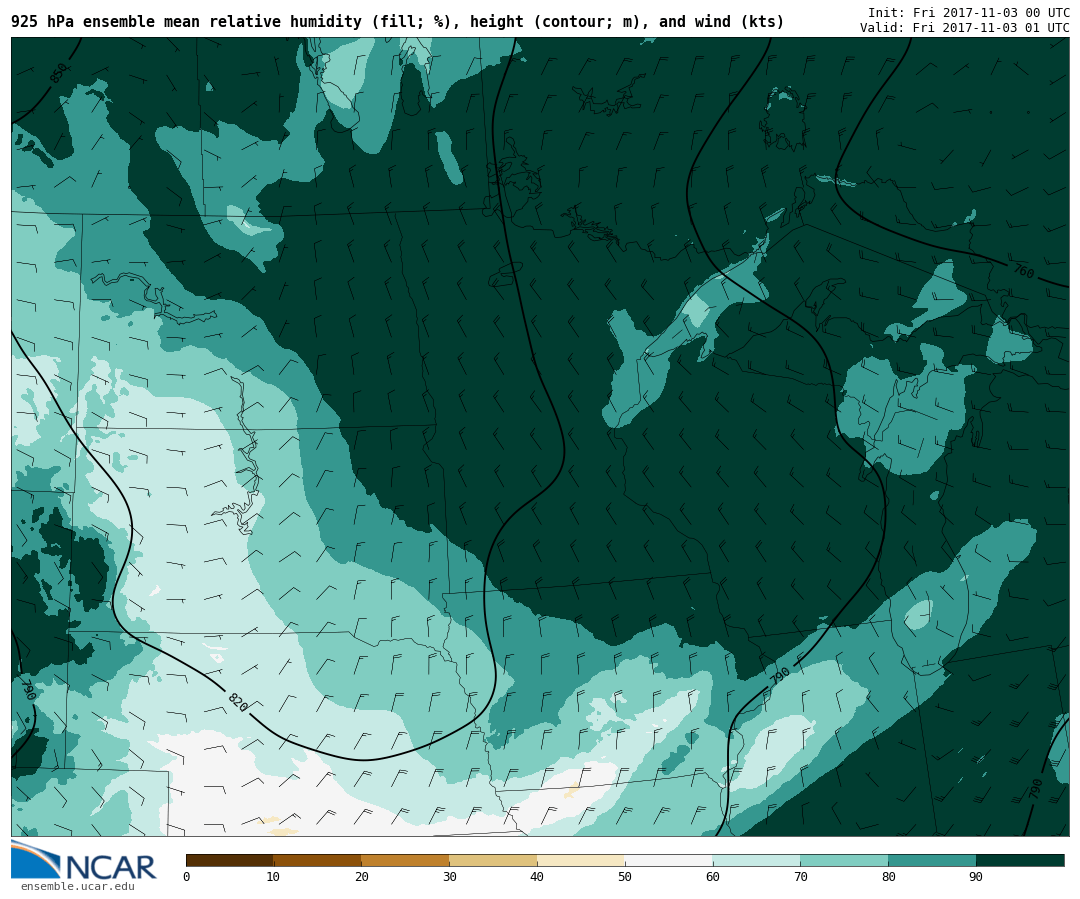
Task: Click the 0-10% dark brown colorbar swatch
Action: coord(230,860)
